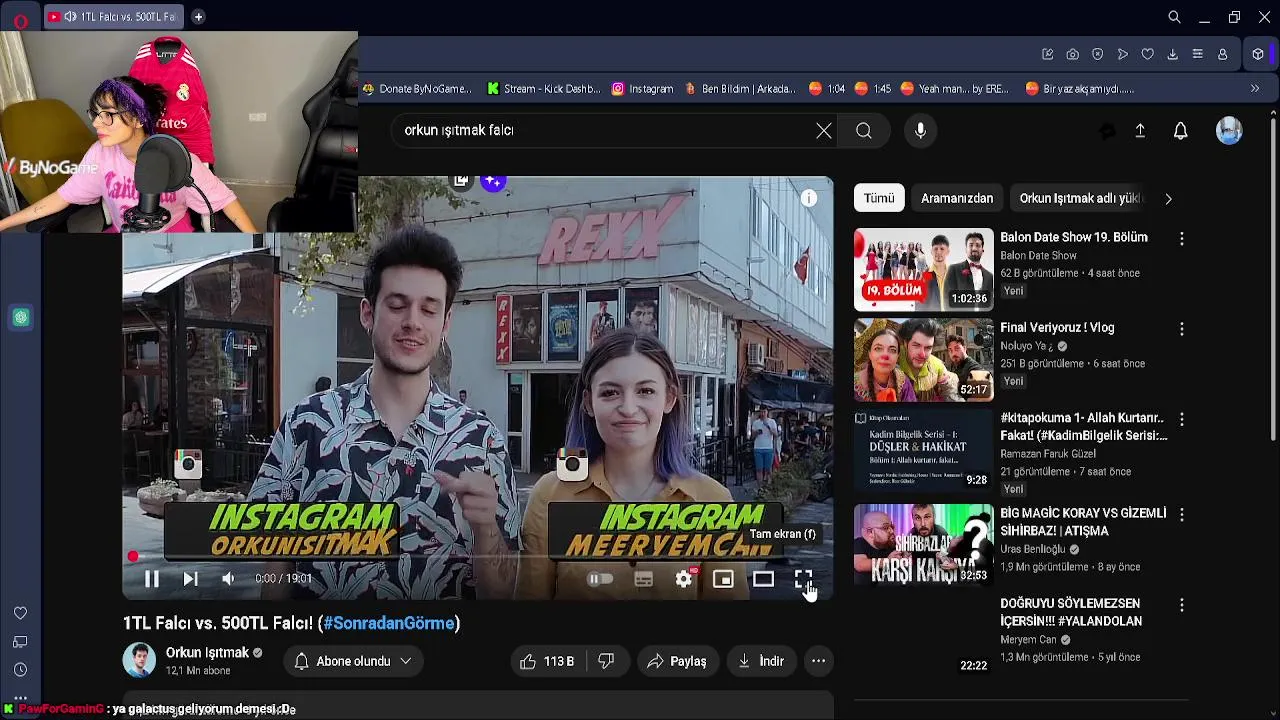Image resolution: width=1280 pixels, height=720 pixels.
Task: Clear the YouTube search box
Action: coord(823,130)
